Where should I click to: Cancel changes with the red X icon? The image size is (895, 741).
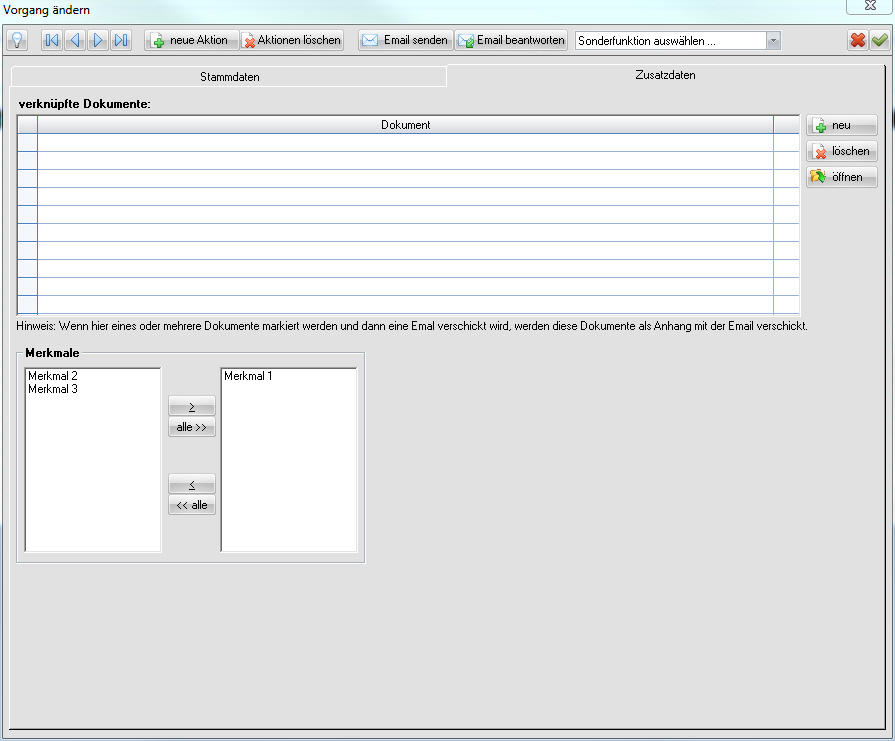857,40
